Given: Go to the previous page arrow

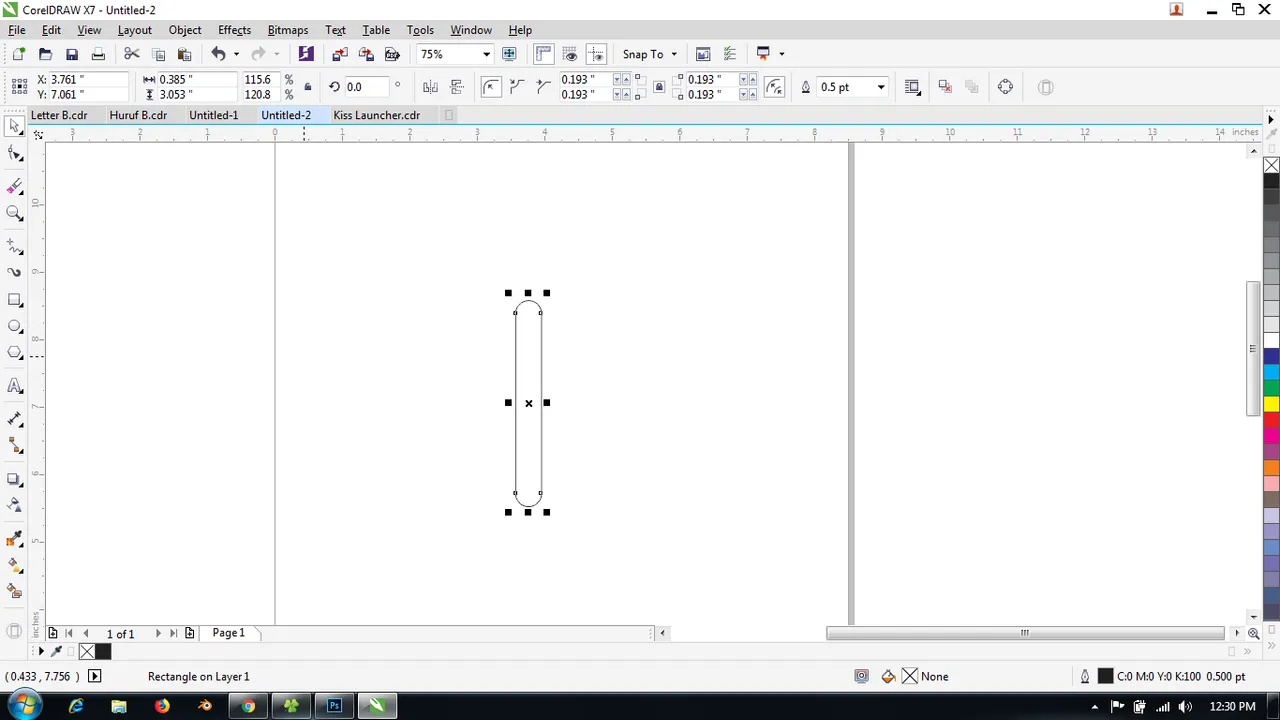Looking at the screenshot, I should coord(86,633).
